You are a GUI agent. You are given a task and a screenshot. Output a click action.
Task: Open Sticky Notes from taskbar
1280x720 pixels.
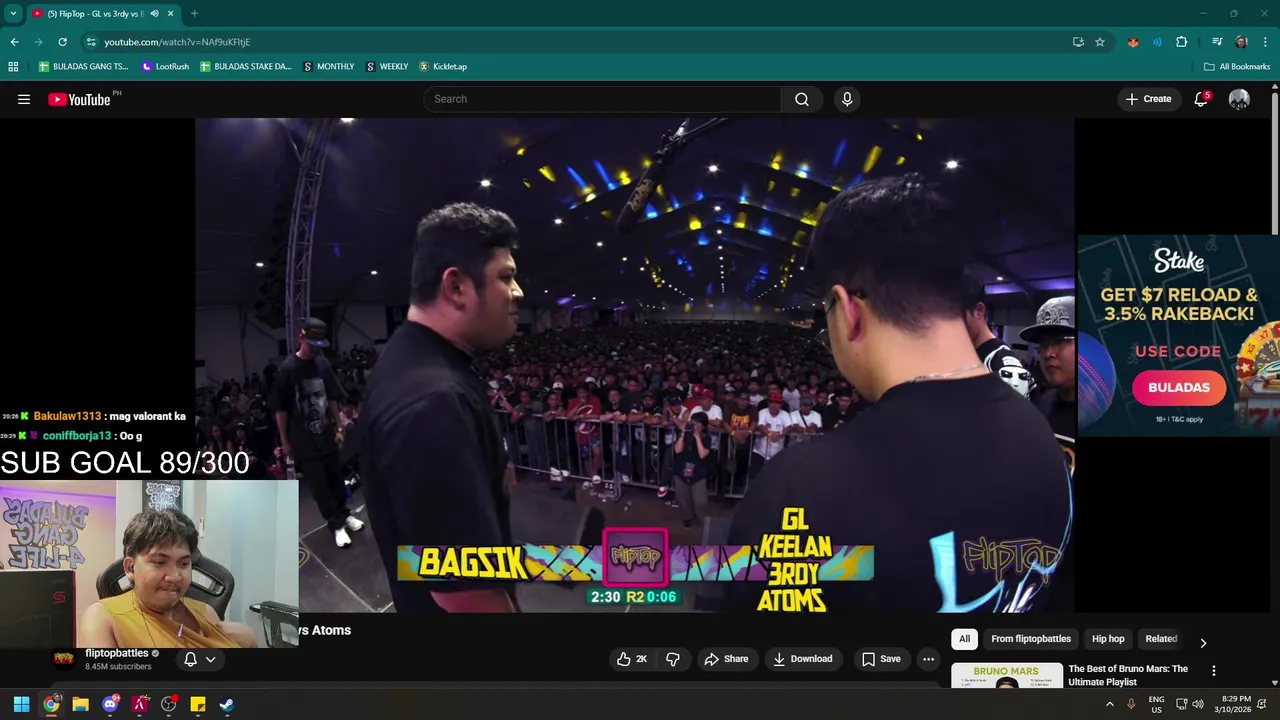pos(198,704)
